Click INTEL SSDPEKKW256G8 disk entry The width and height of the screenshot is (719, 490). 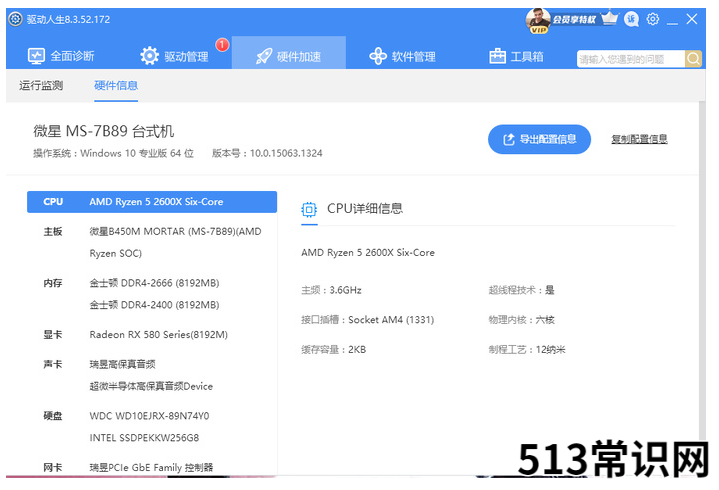pyautogui.click(x=144, y=438)
